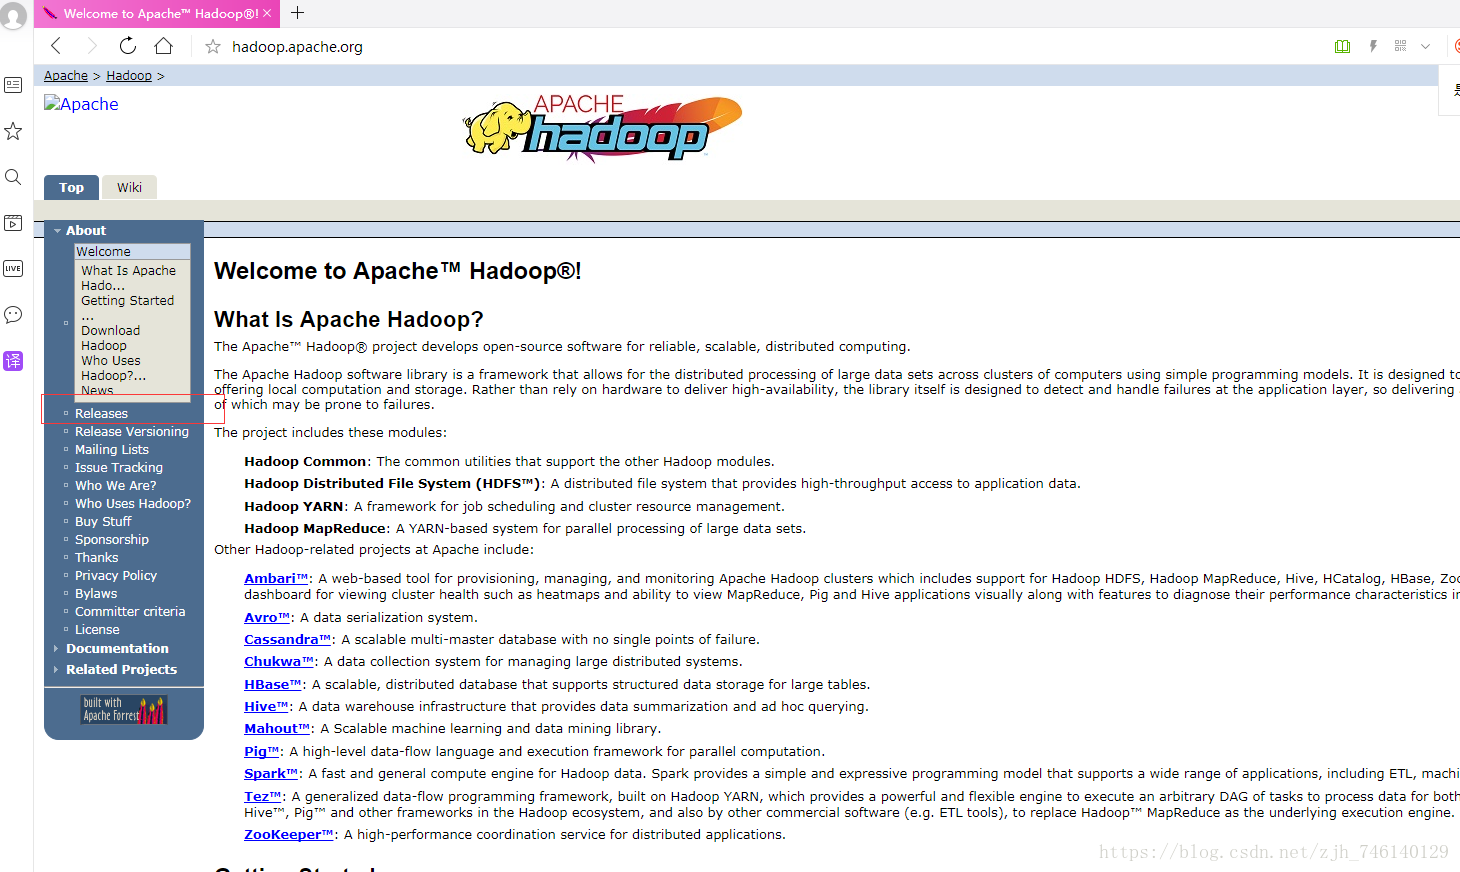Click the Apache breadcrumb link

66,76
